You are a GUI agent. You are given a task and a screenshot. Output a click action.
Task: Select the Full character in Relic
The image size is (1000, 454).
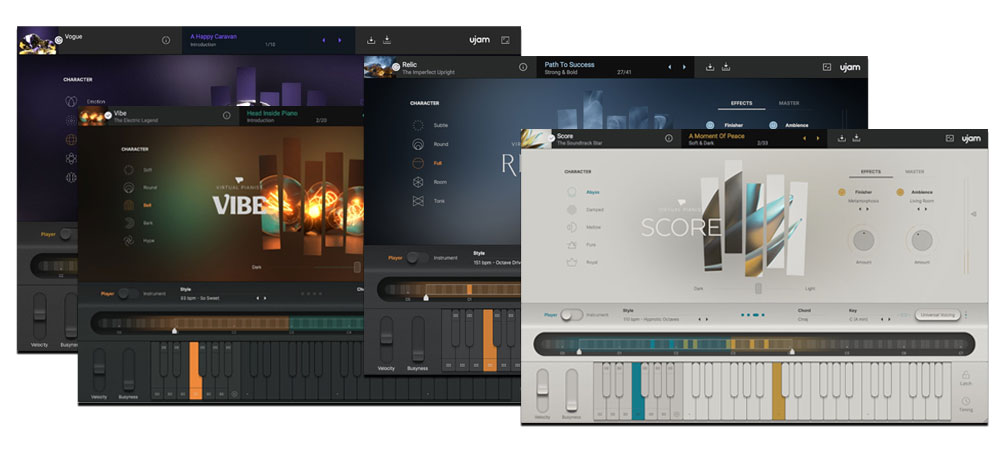pyautogui.click(x=429, y=163)
